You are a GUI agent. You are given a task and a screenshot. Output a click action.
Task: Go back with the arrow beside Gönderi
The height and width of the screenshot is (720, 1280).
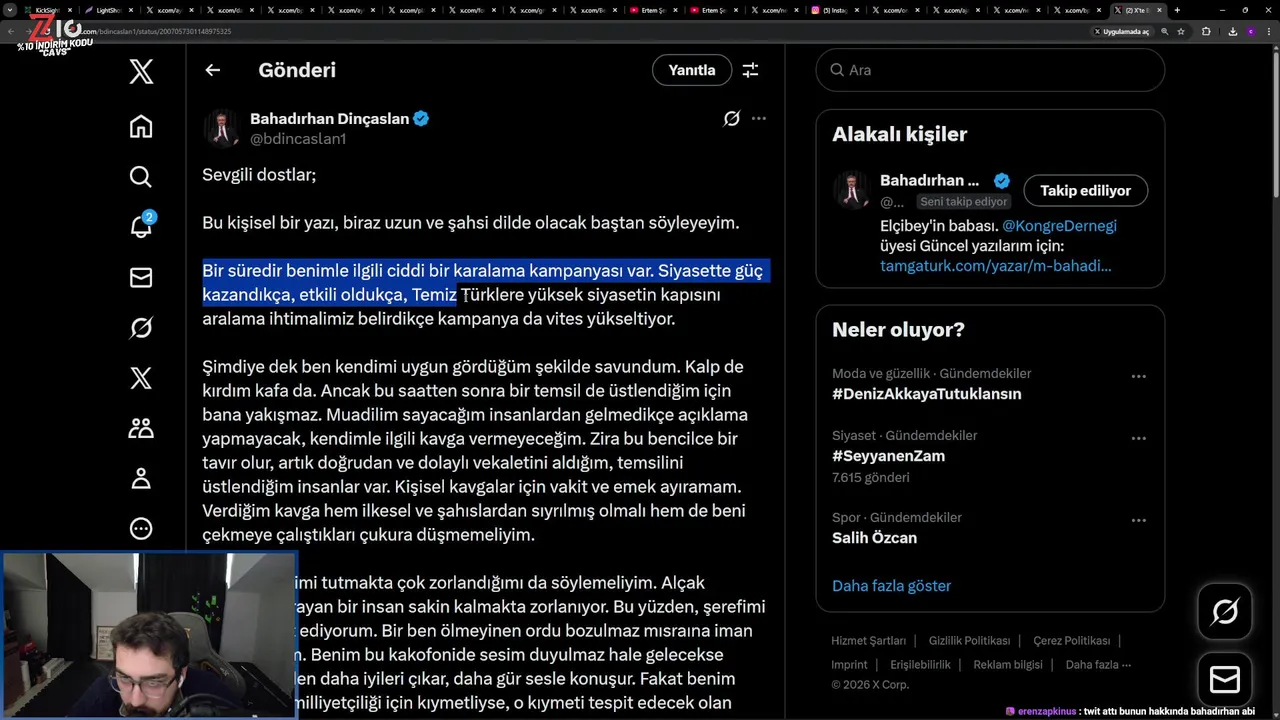[212, 70]
